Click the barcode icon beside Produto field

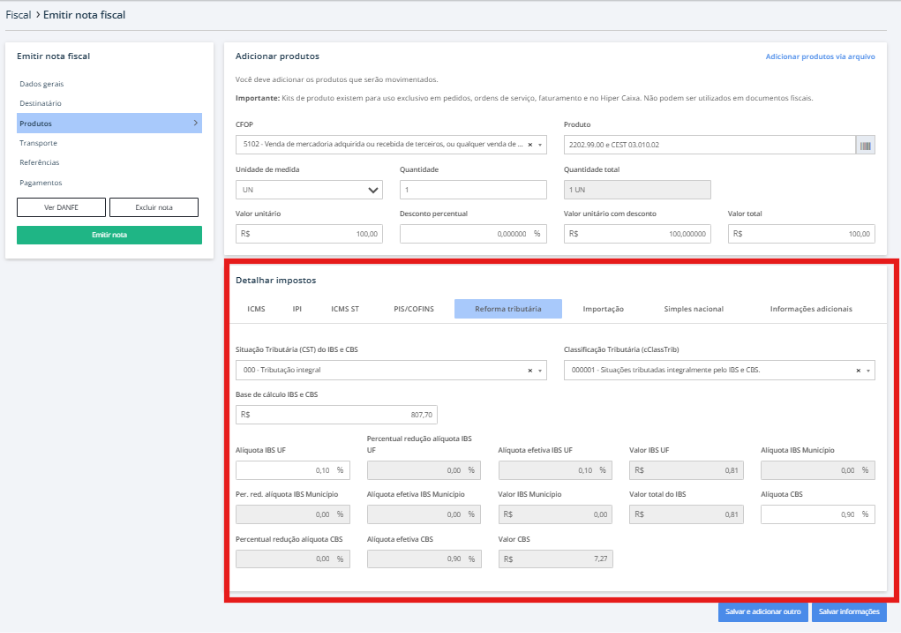coord(865,145)
